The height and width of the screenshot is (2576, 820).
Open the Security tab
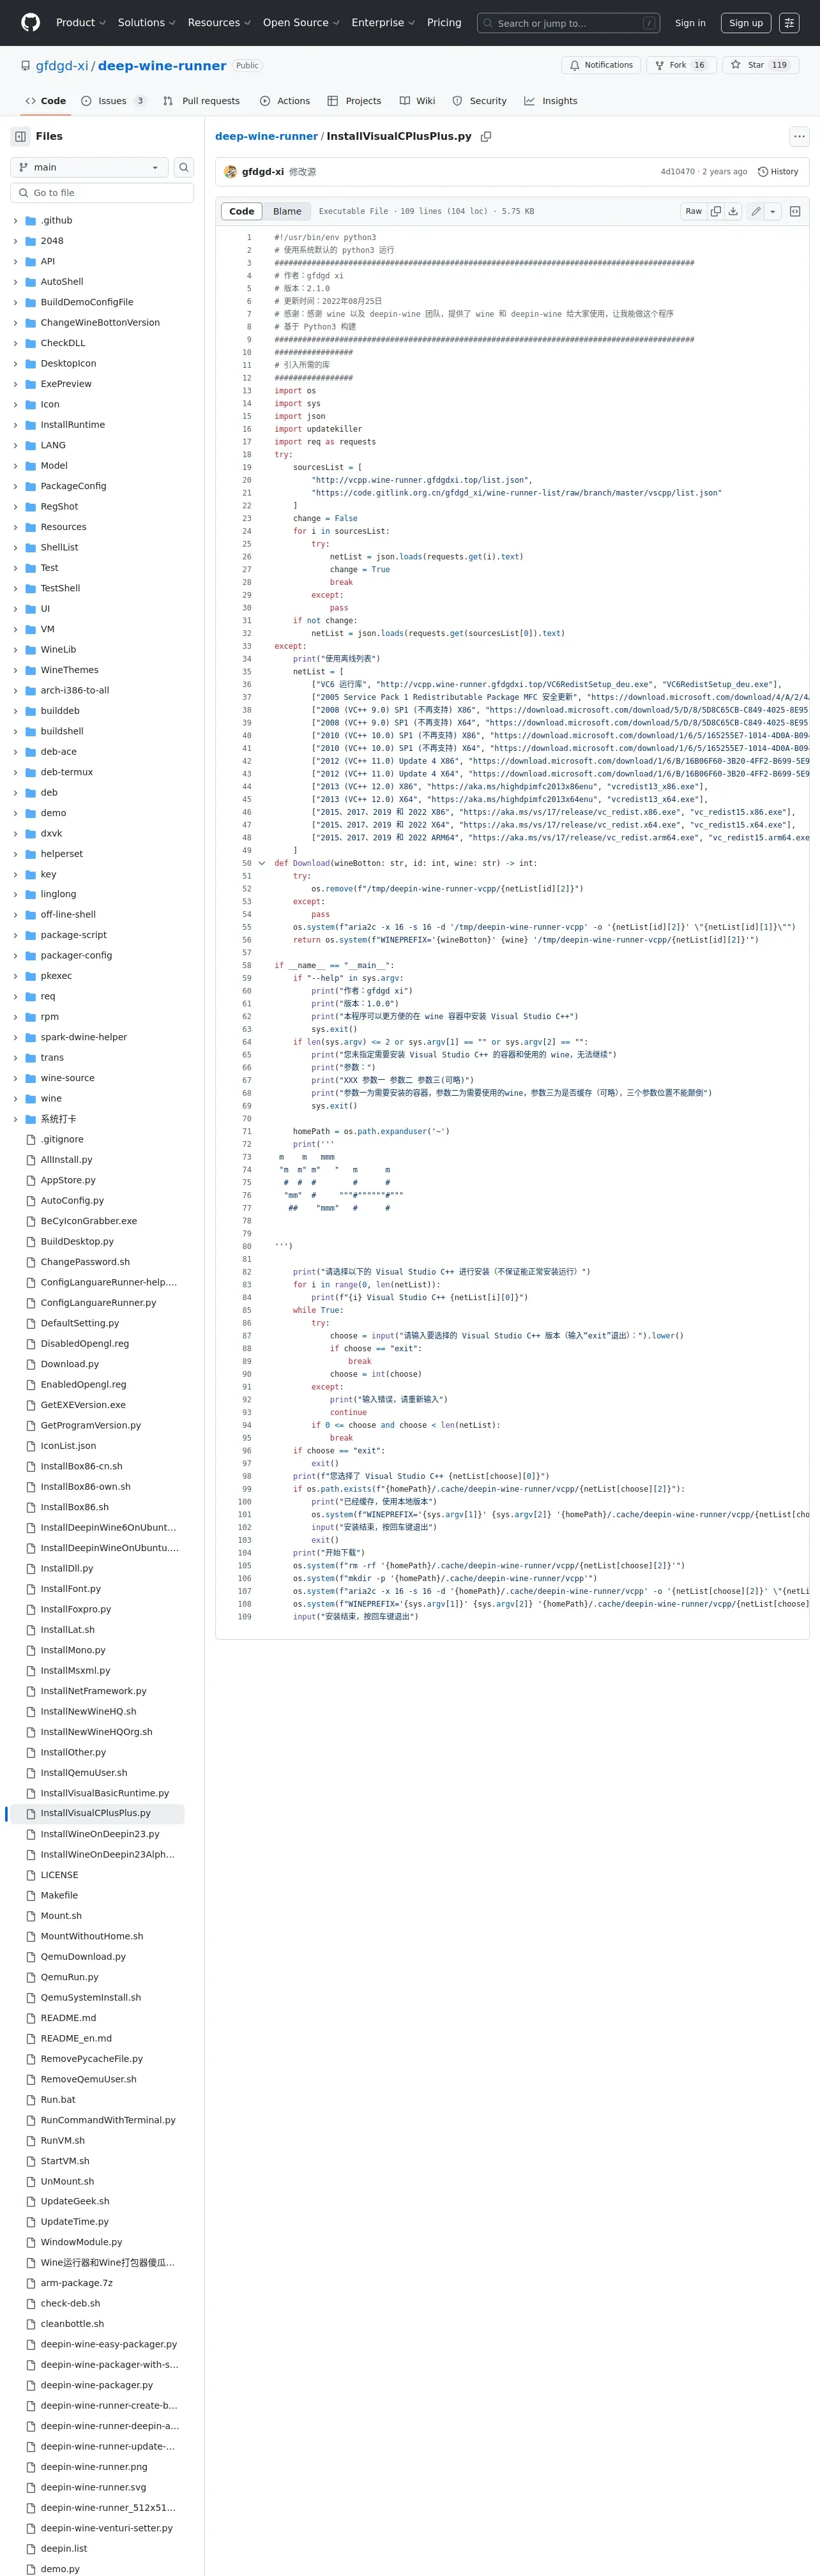tap(479, 101)
